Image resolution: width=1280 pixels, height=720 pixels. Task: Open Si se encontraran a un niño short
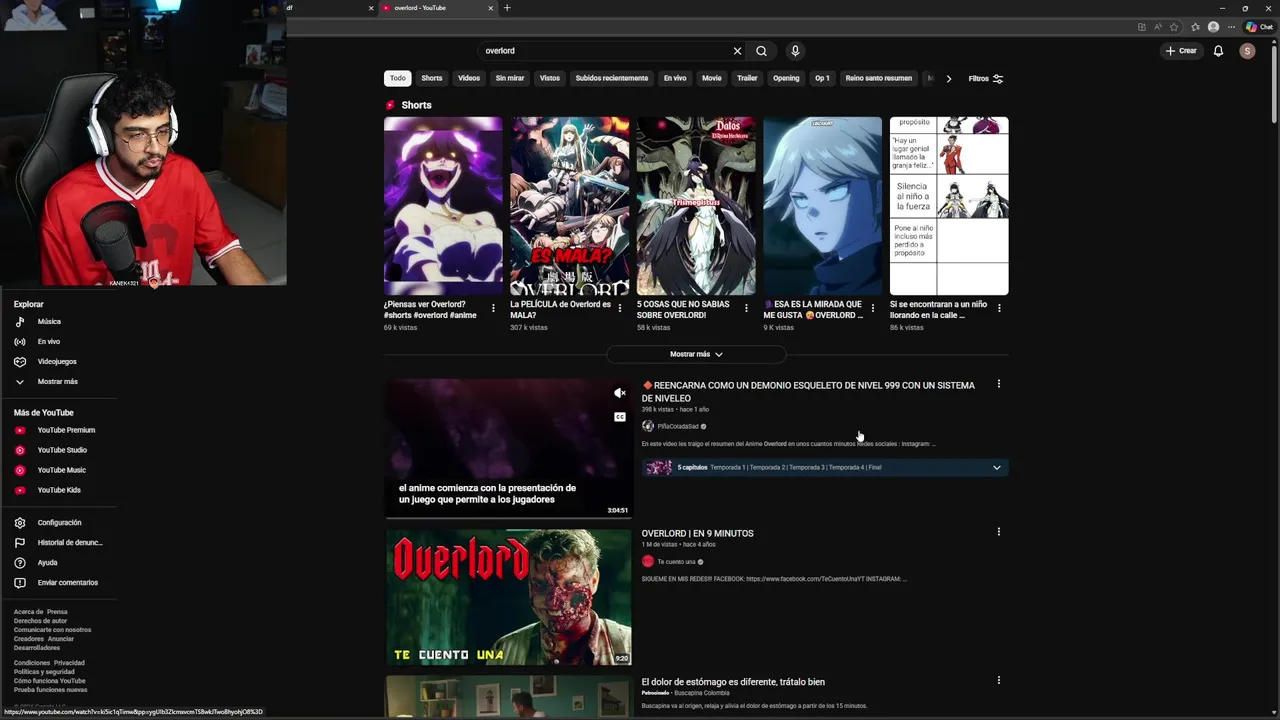[949, 206]
